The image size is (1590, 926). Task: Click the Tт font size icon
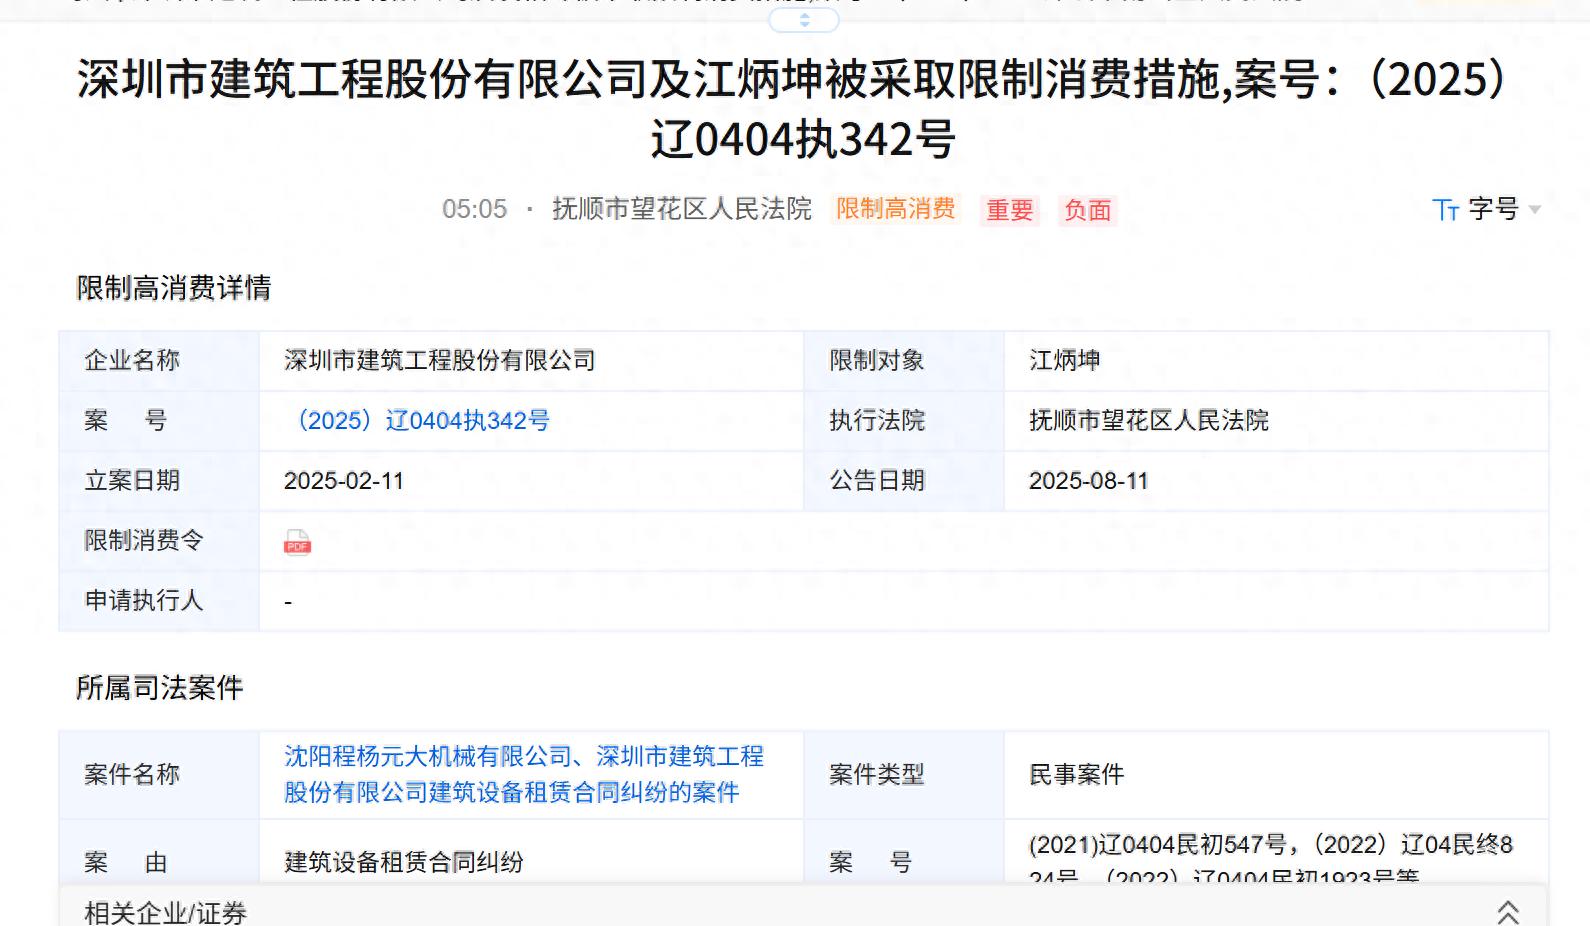pos(1445,210)
